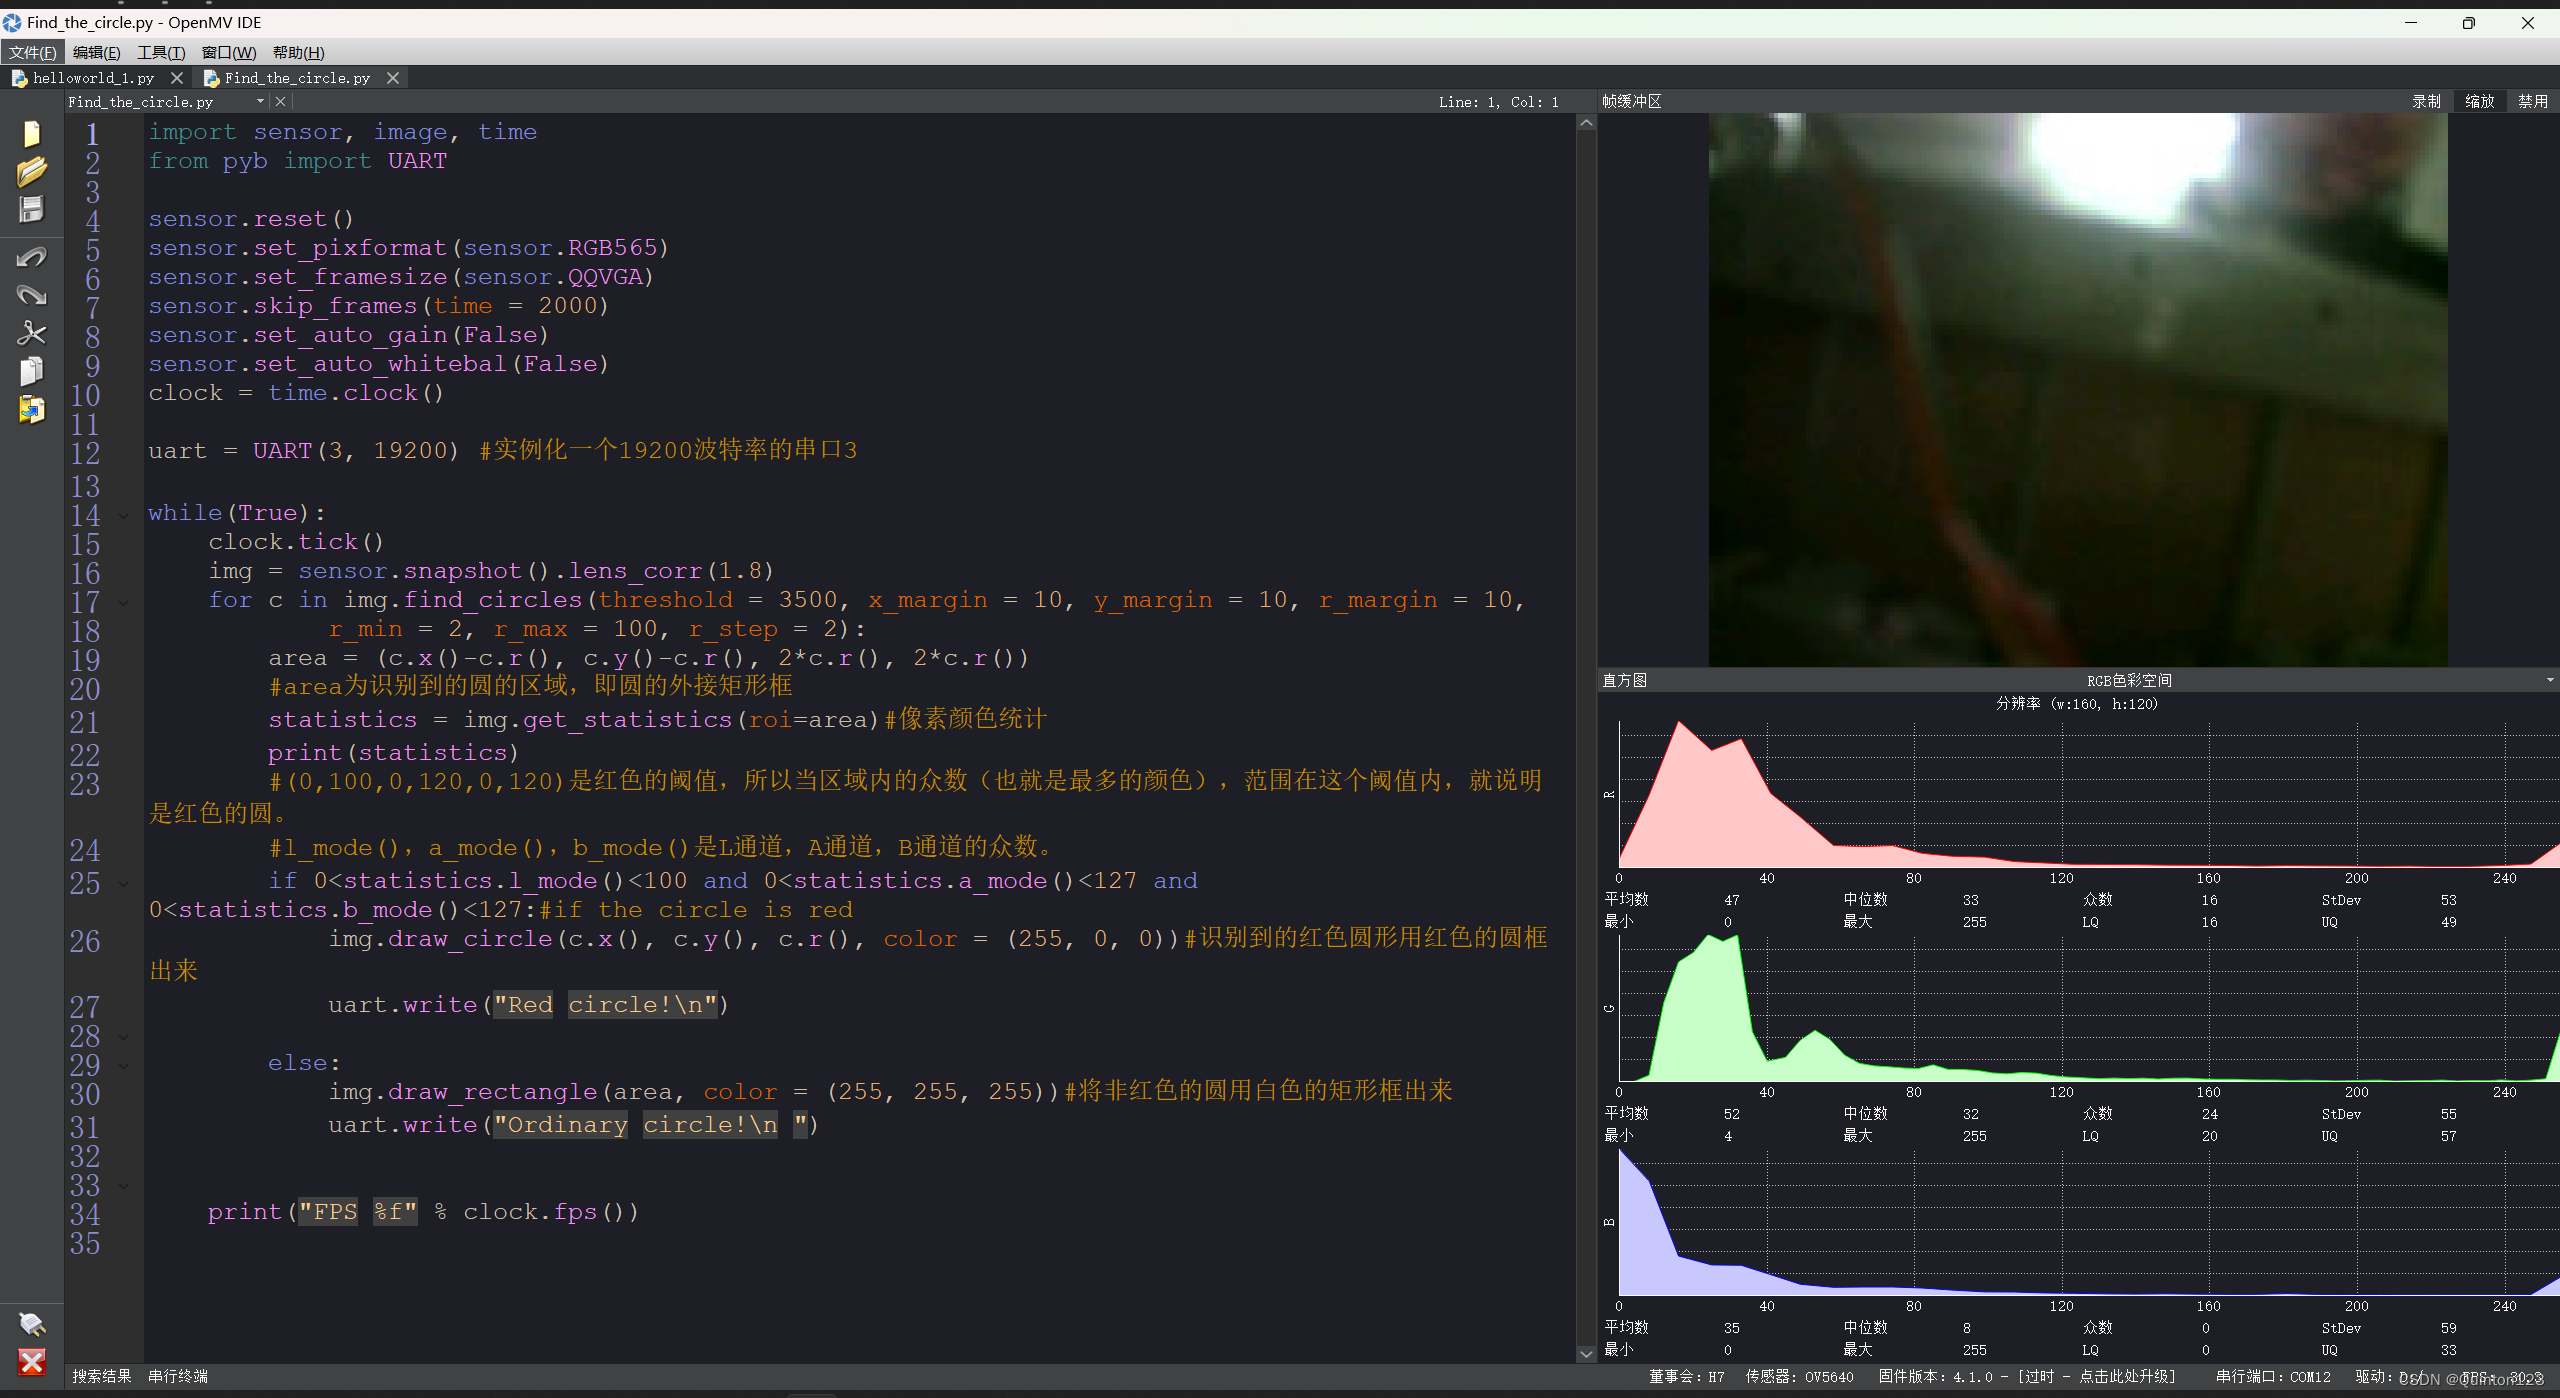
Task: Toggle 录制 recording in frame buffer
Action: [2426, 101]
